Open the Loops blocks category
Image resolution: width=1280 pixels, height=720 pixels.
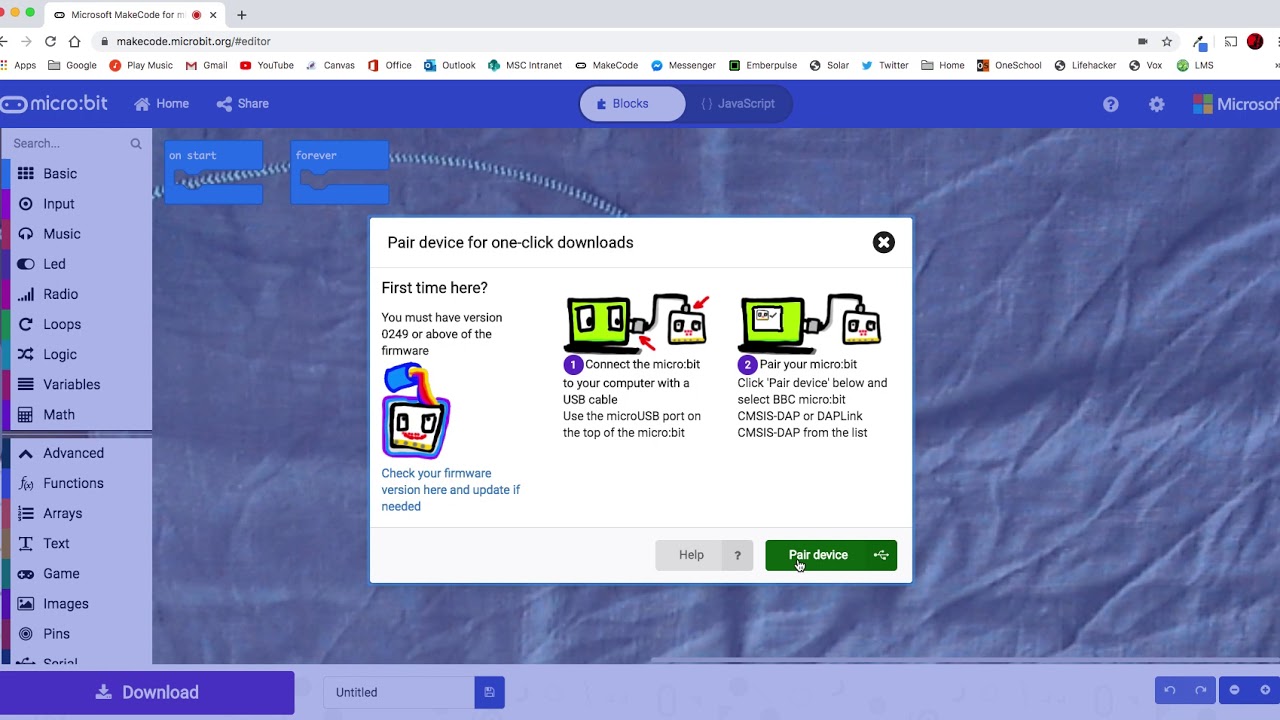[77, 324]
